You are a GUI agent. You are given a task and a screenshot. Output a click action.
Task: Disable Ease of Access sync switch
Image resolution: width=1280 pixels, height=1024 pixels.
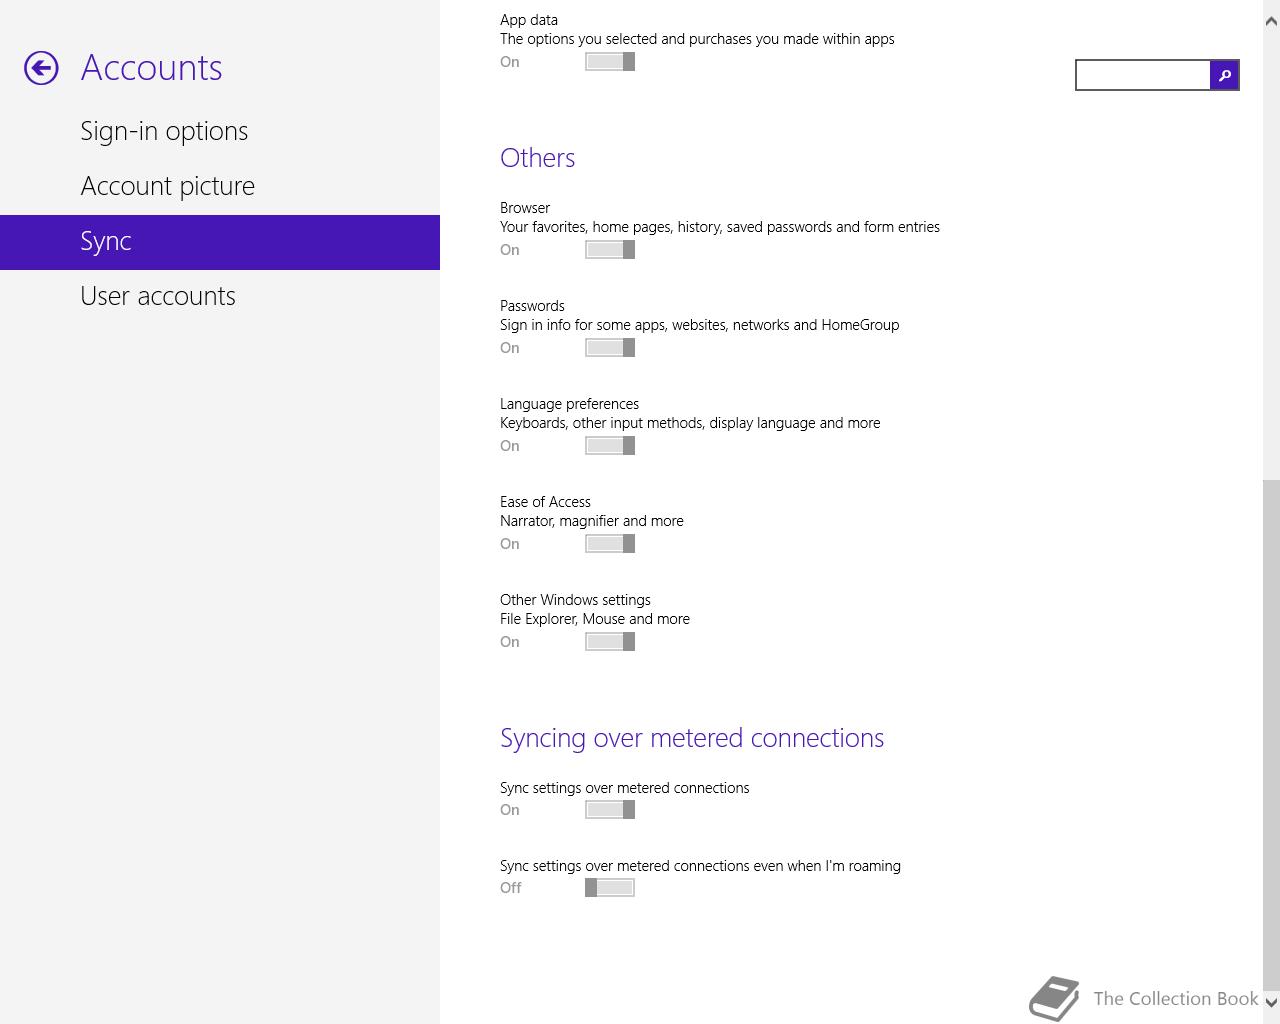(610, 544)
